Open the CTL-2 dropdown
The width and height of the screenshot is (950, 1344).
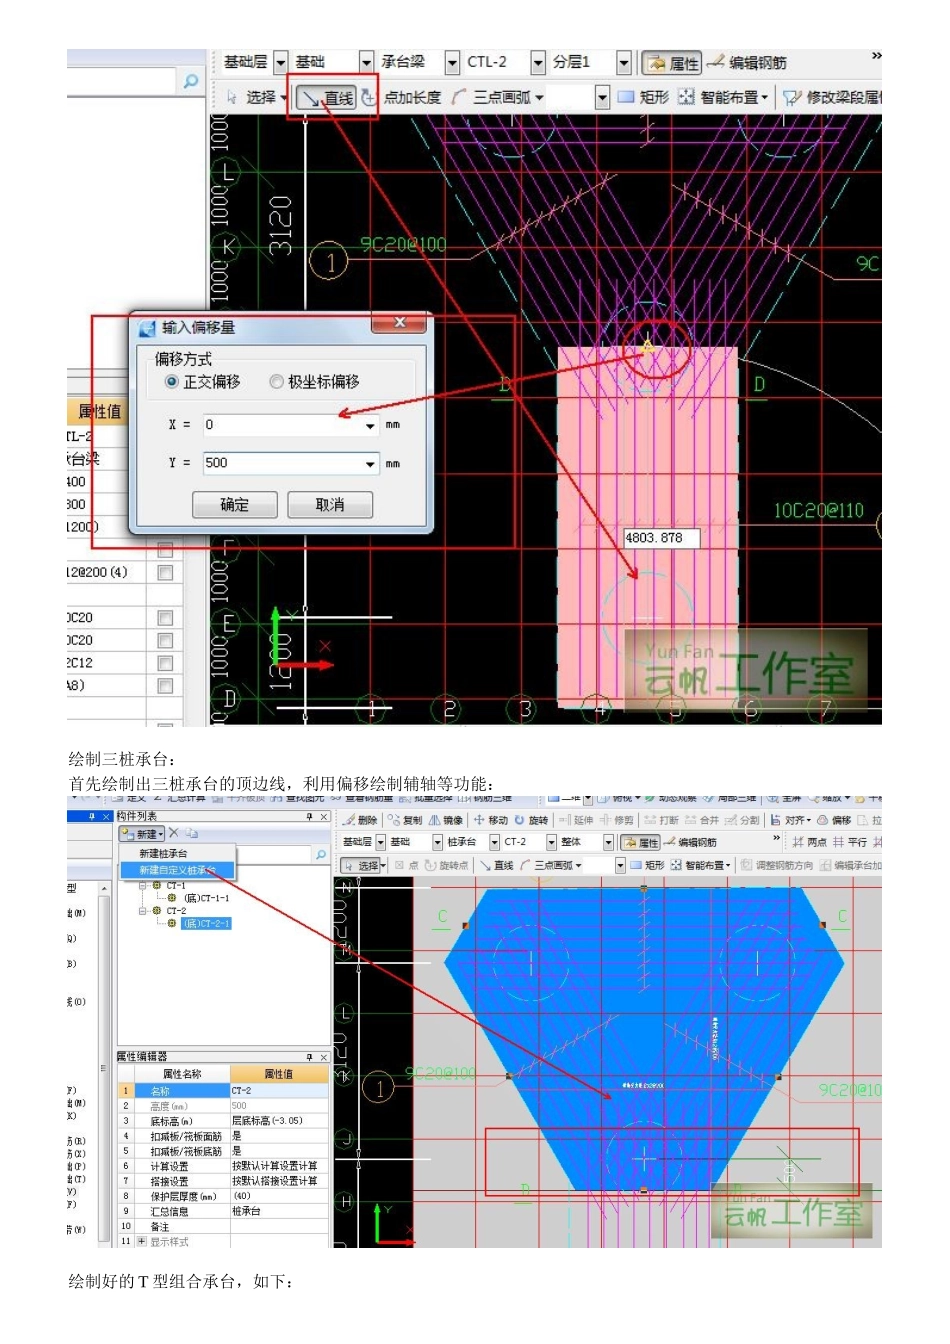click(538, 63)
